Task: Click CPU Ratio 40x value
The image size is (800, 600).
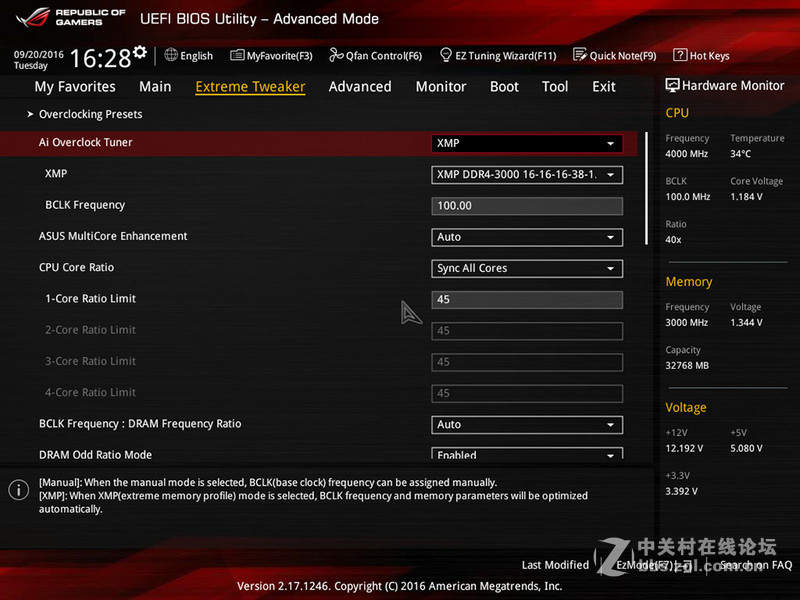Action: coord(673,239)
